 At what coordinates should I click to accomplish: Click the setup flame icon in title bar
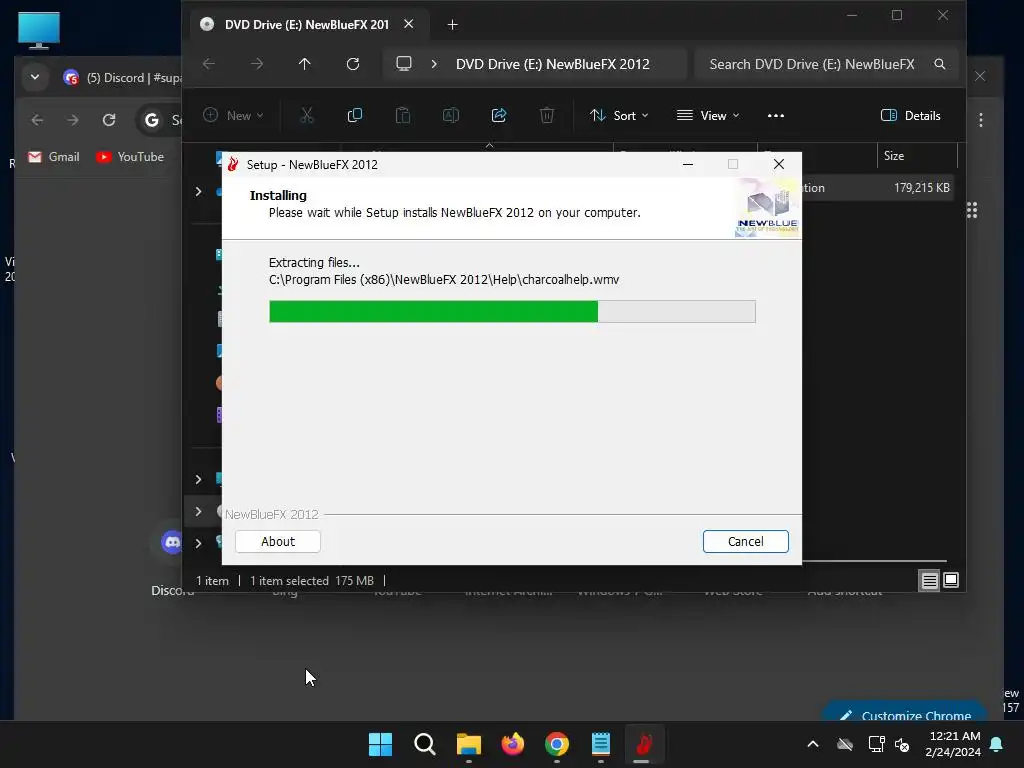233,164
